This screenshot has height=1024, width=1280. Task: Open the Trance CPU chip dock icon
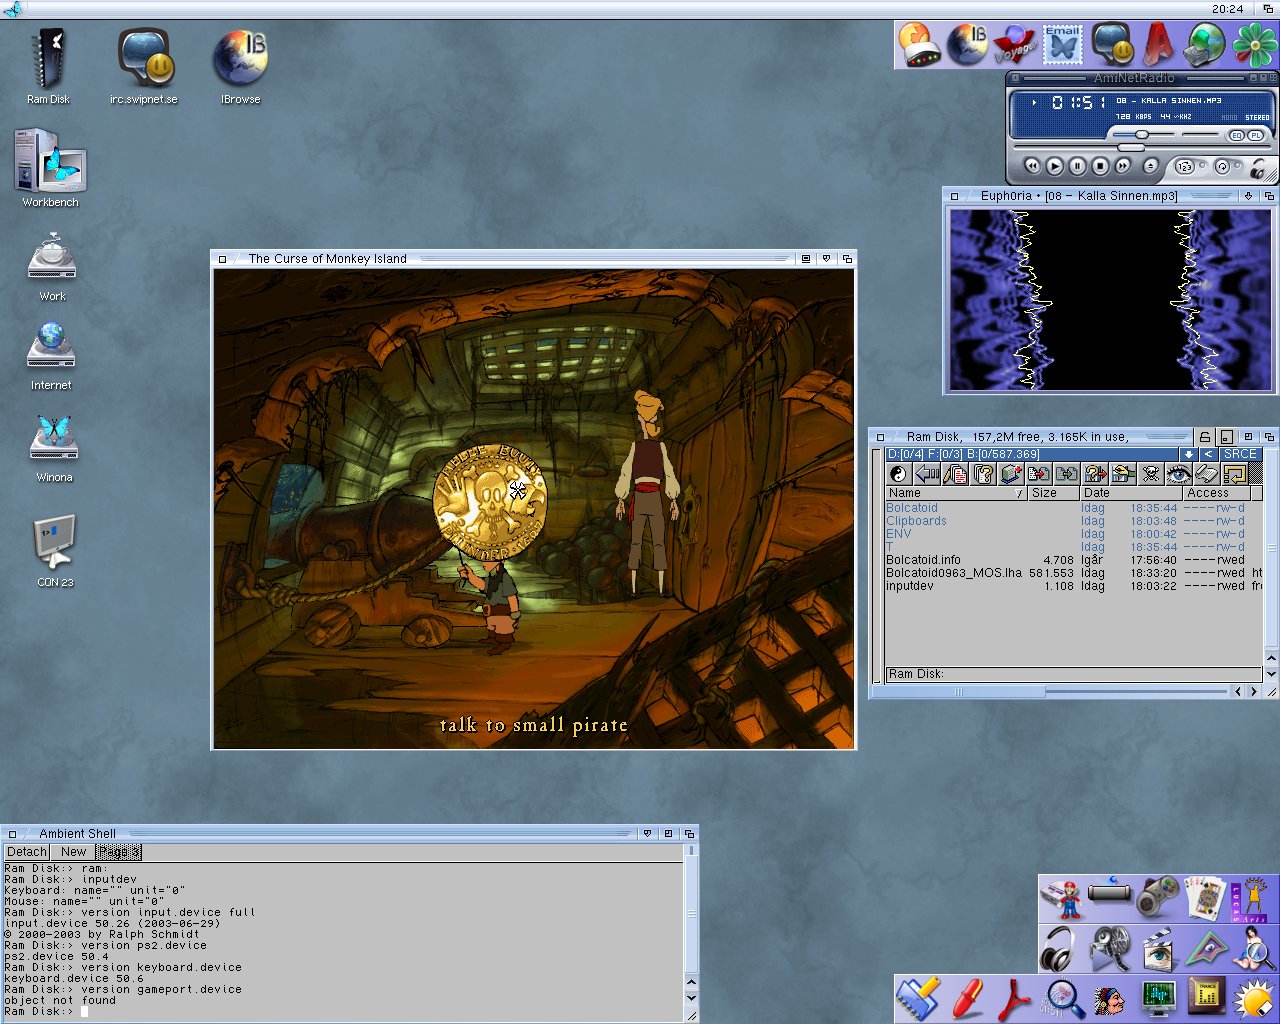click(1206, 998)
